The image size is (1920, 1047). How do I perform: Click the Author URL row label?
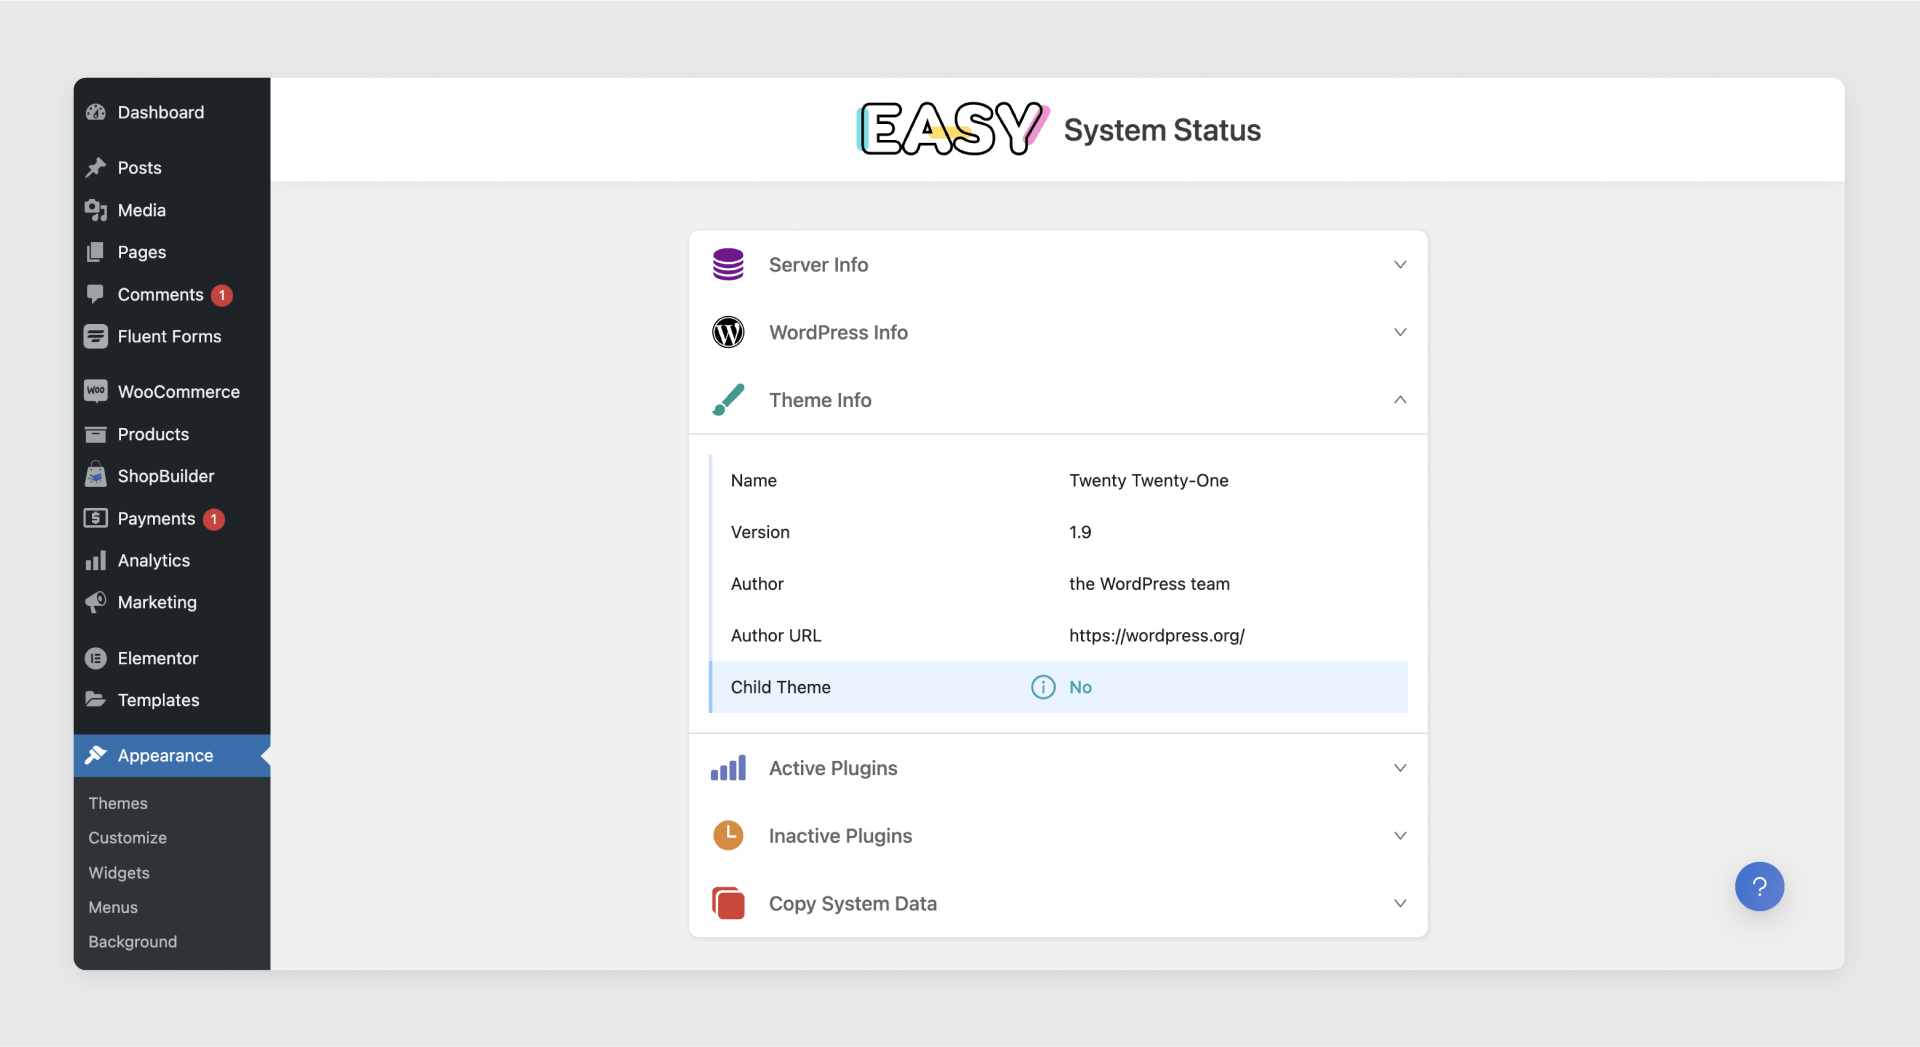[x=776, y=635]
